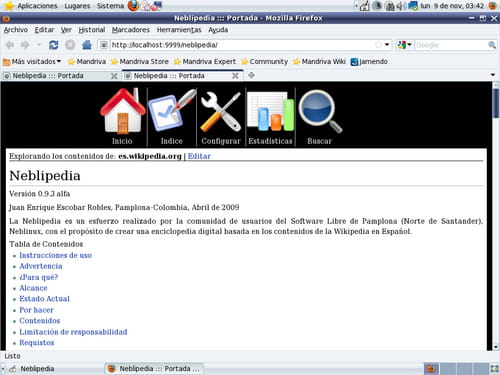
Task: Go to the Firefox home page icon
Action: pos(87,45)
